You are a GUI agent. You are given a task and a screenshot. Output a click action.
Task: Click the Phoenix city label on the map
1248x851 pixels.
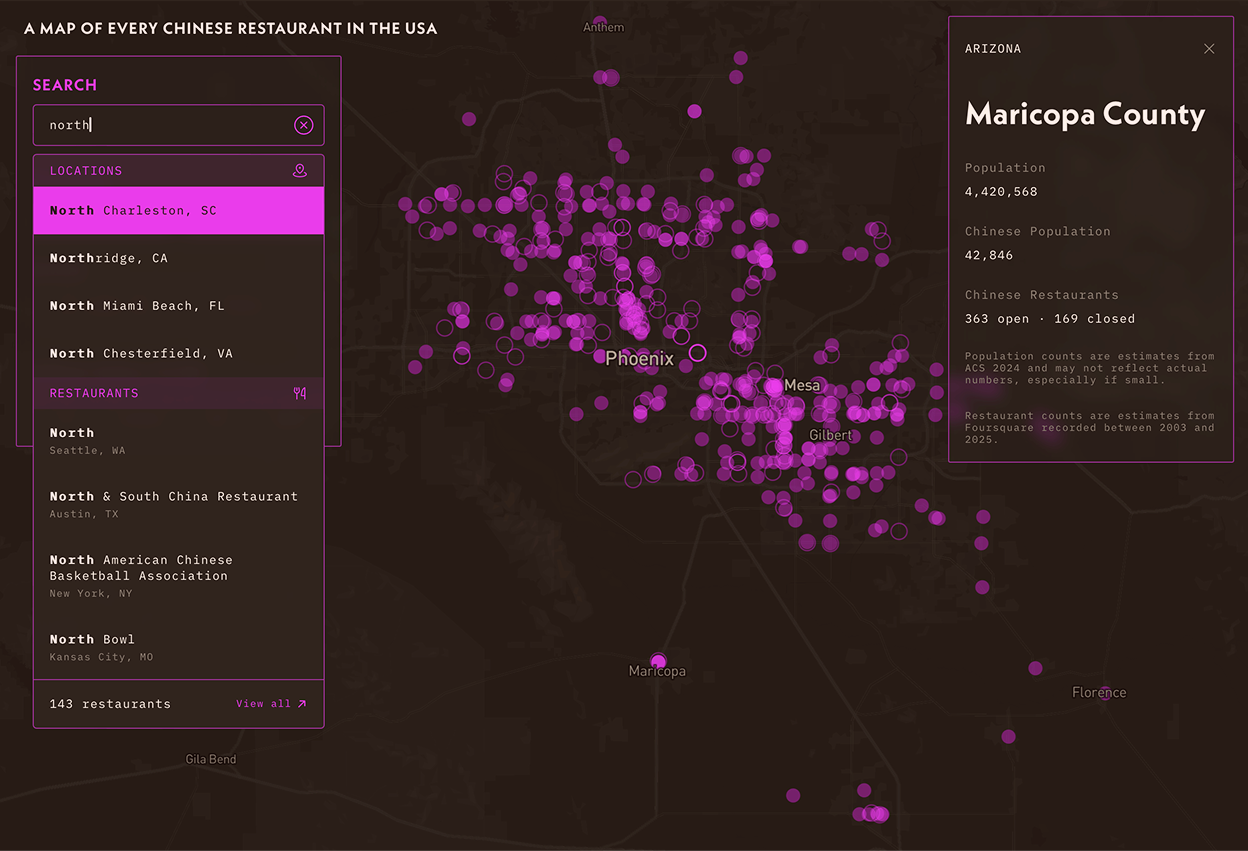(640, 358)
